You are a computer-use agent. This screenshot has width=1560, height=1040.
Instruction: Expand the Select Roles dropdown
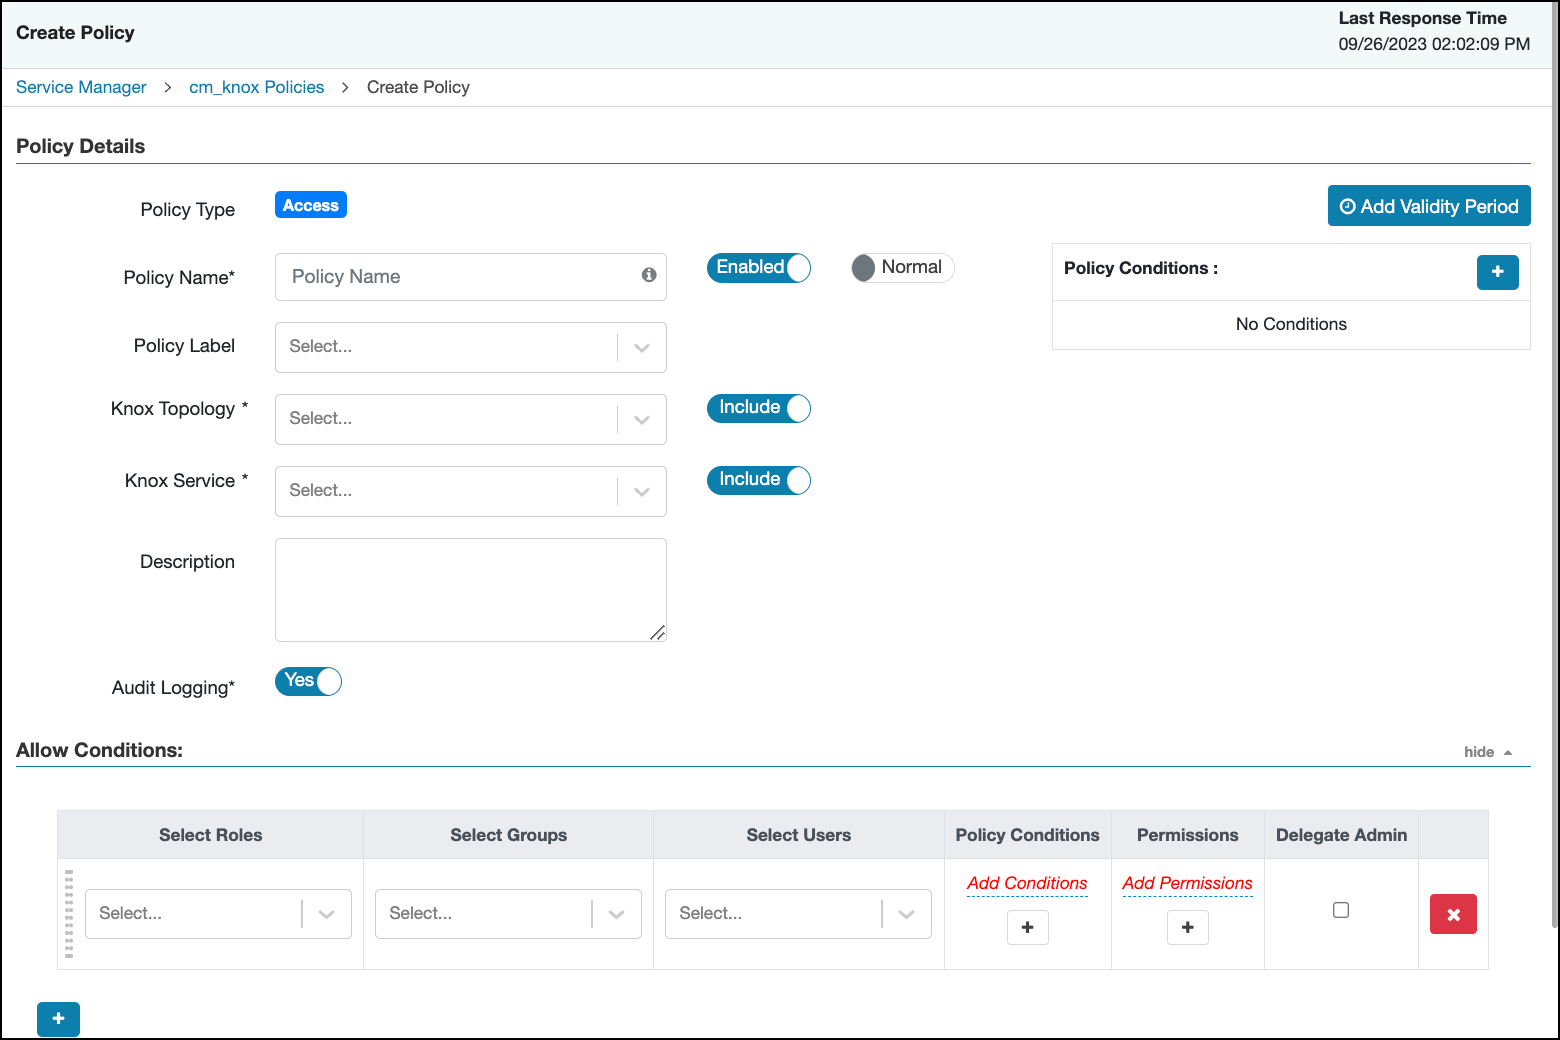click(218, 914)
